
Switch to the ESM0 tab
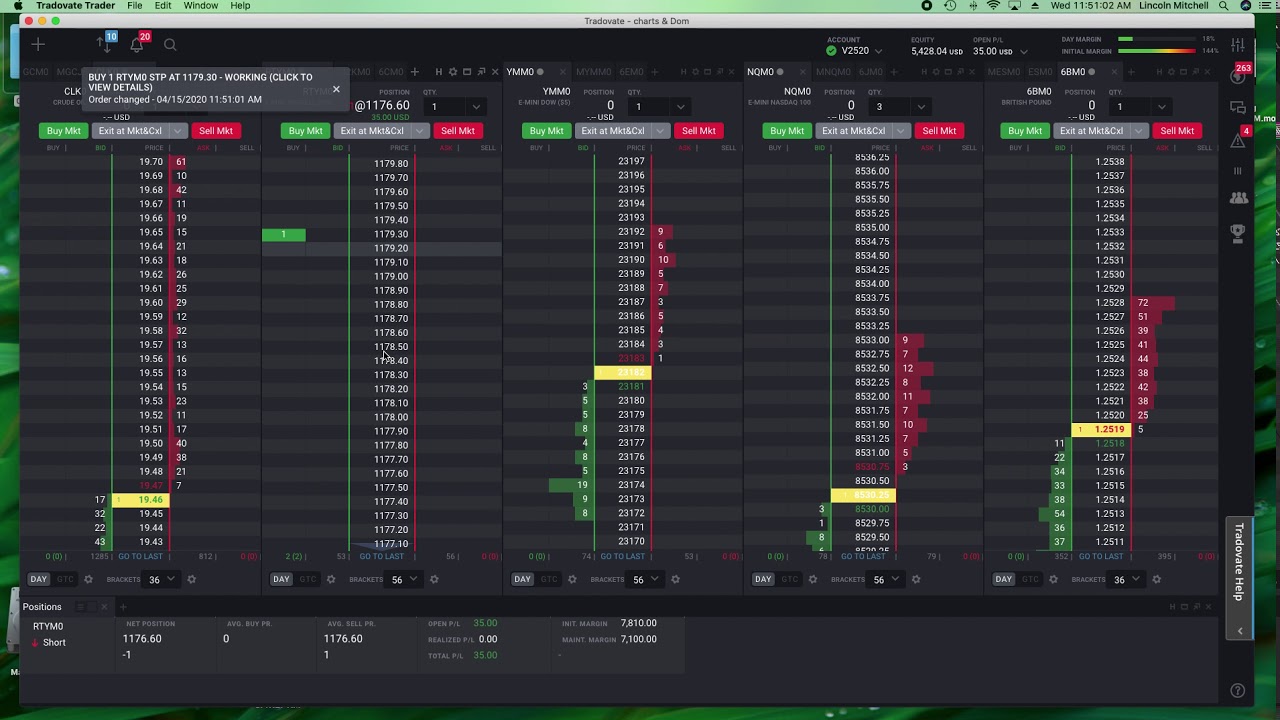pos(1040,72)
